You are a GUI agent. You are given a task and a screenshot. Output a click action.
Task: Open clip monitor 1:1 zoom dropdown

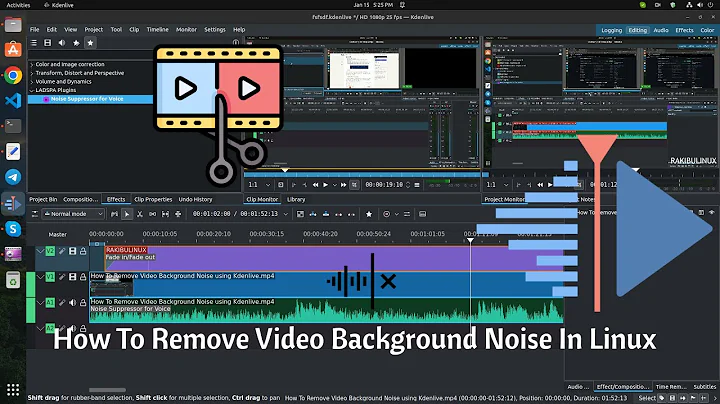point(259,185)
